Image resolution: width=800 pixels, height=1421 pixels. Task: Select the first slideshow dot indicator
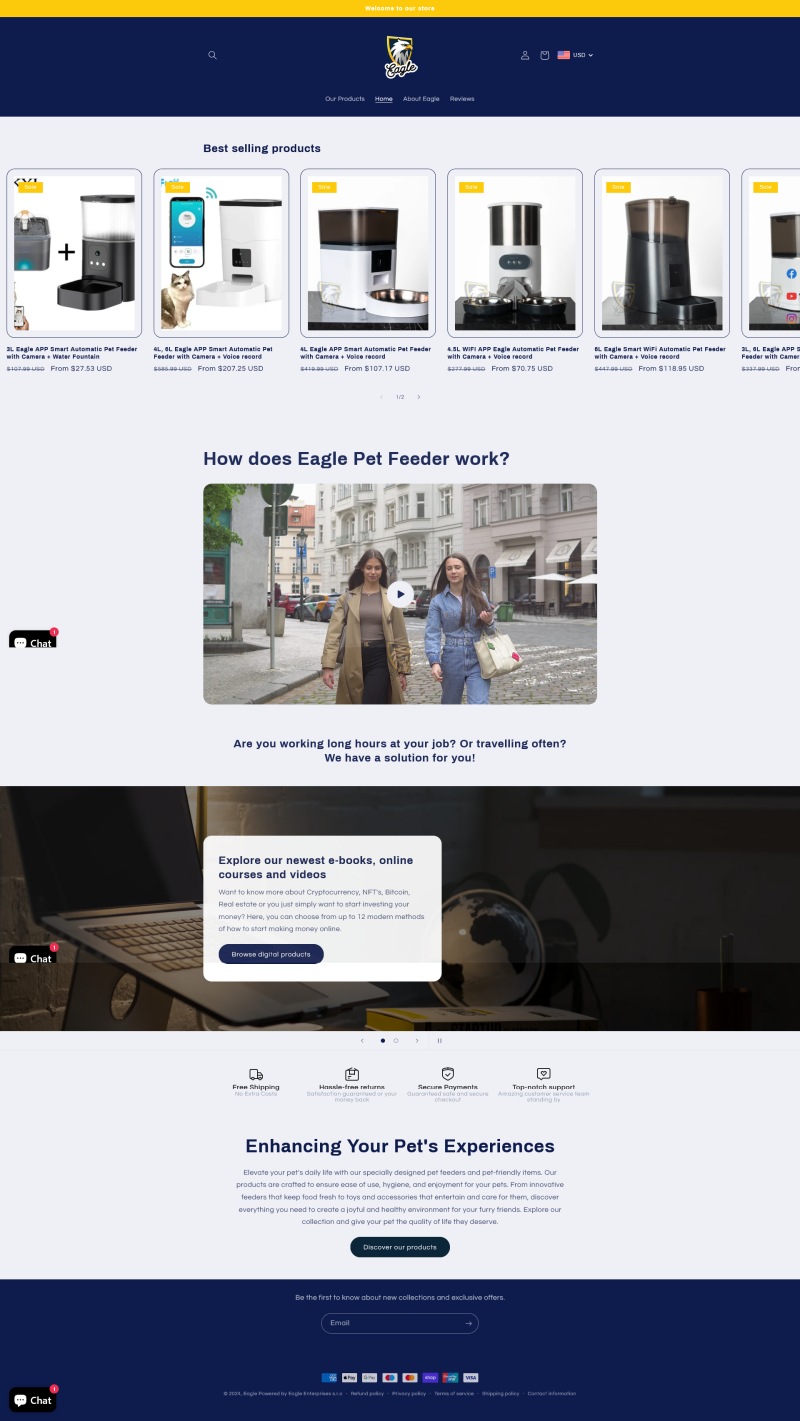(383, 1040)
